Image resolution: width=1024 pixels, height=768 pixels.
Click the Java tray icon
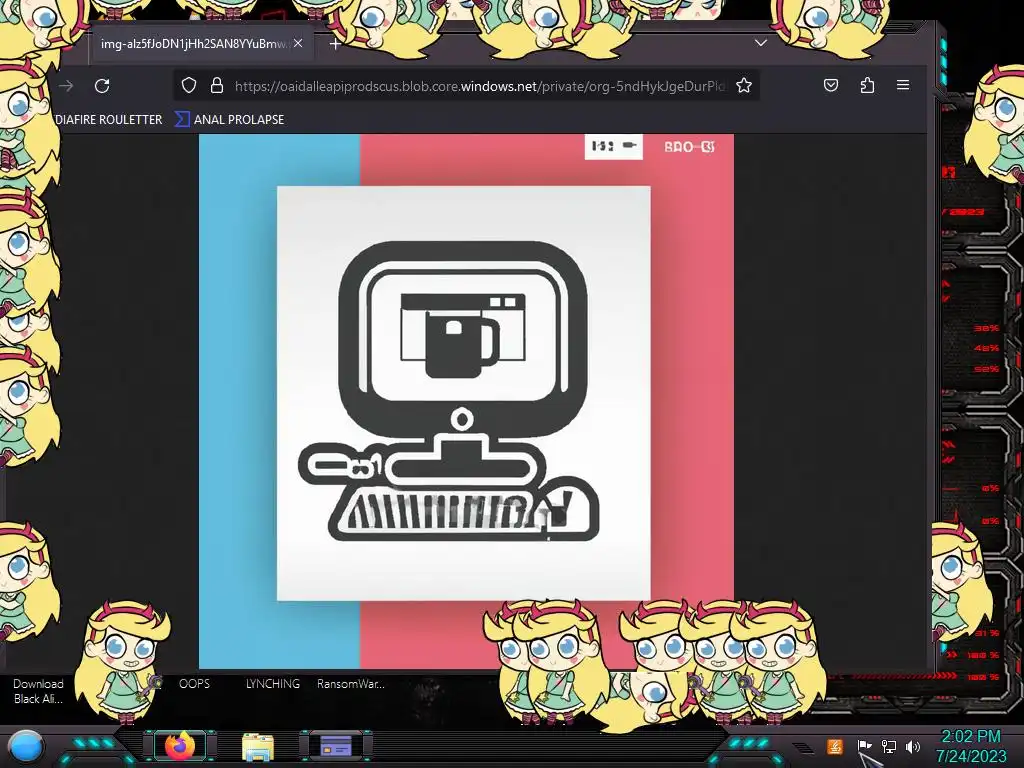(835, 746)
